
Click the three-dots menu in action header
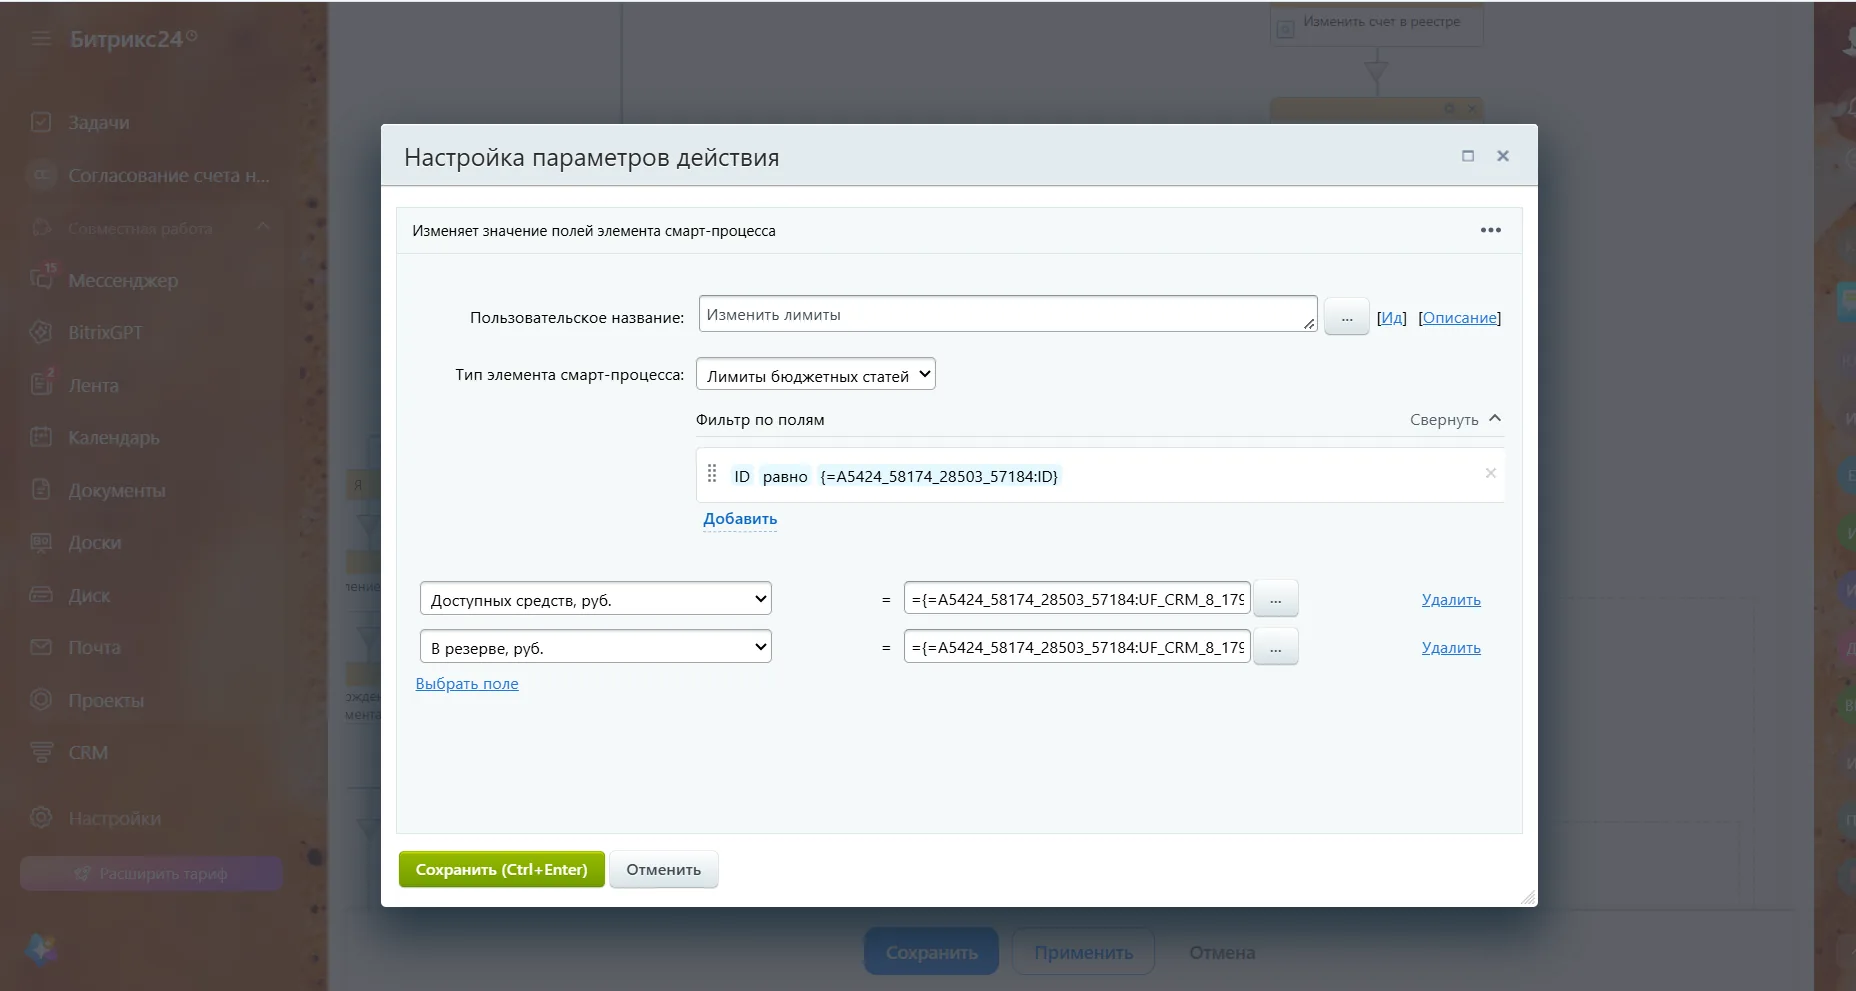point(1490,230)
